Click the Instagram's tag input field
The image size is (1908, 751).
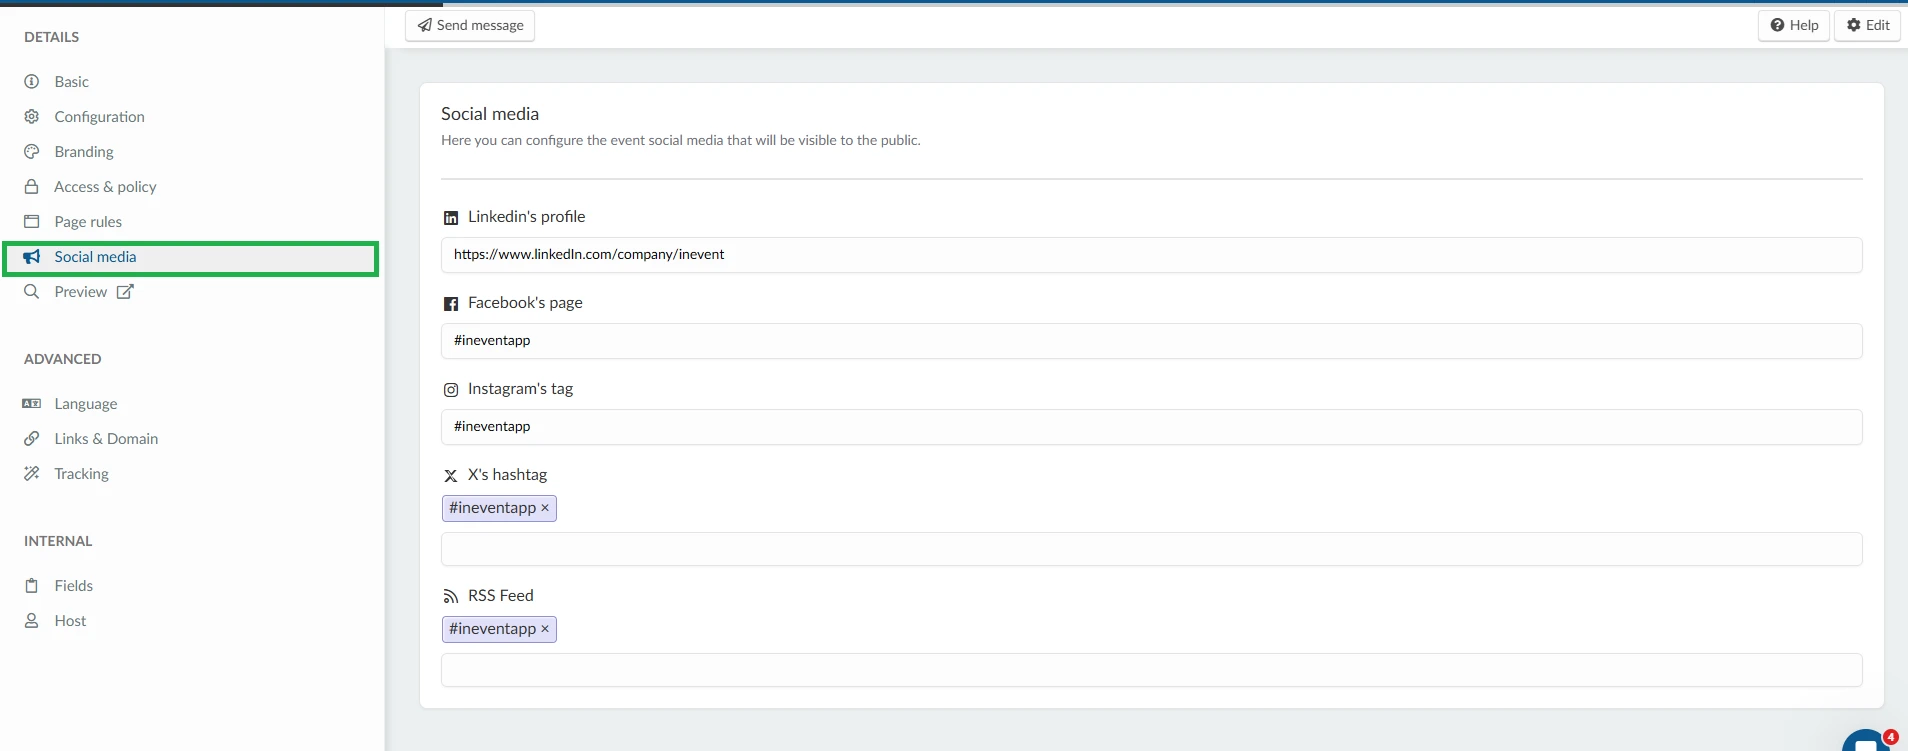point(1151,427)
